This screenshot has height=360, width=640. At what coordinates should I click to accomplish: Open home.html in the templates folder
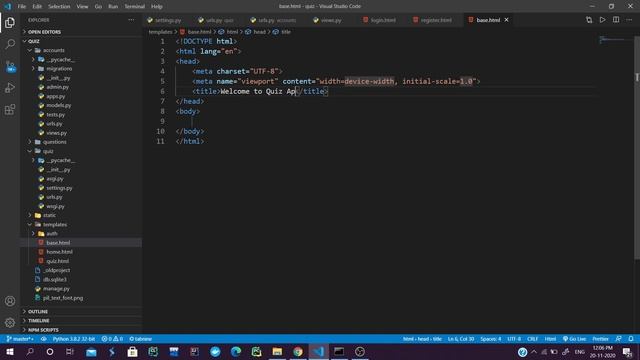(x=82, y=252)
